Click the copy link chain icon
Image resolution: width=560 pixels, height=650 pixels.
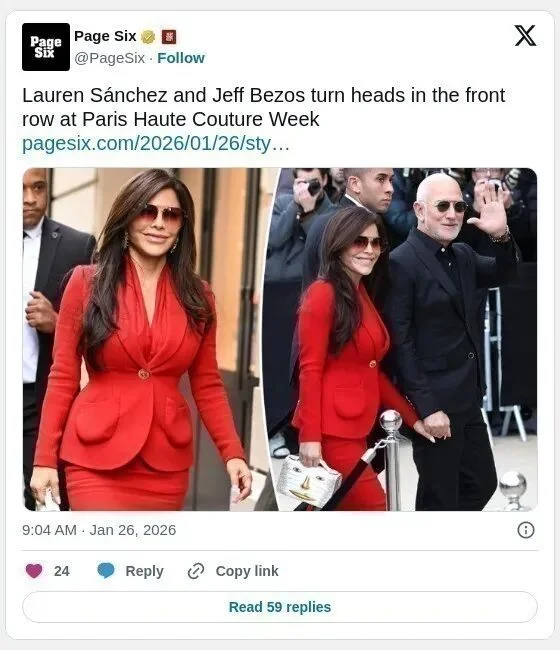(x=196, y=571)
